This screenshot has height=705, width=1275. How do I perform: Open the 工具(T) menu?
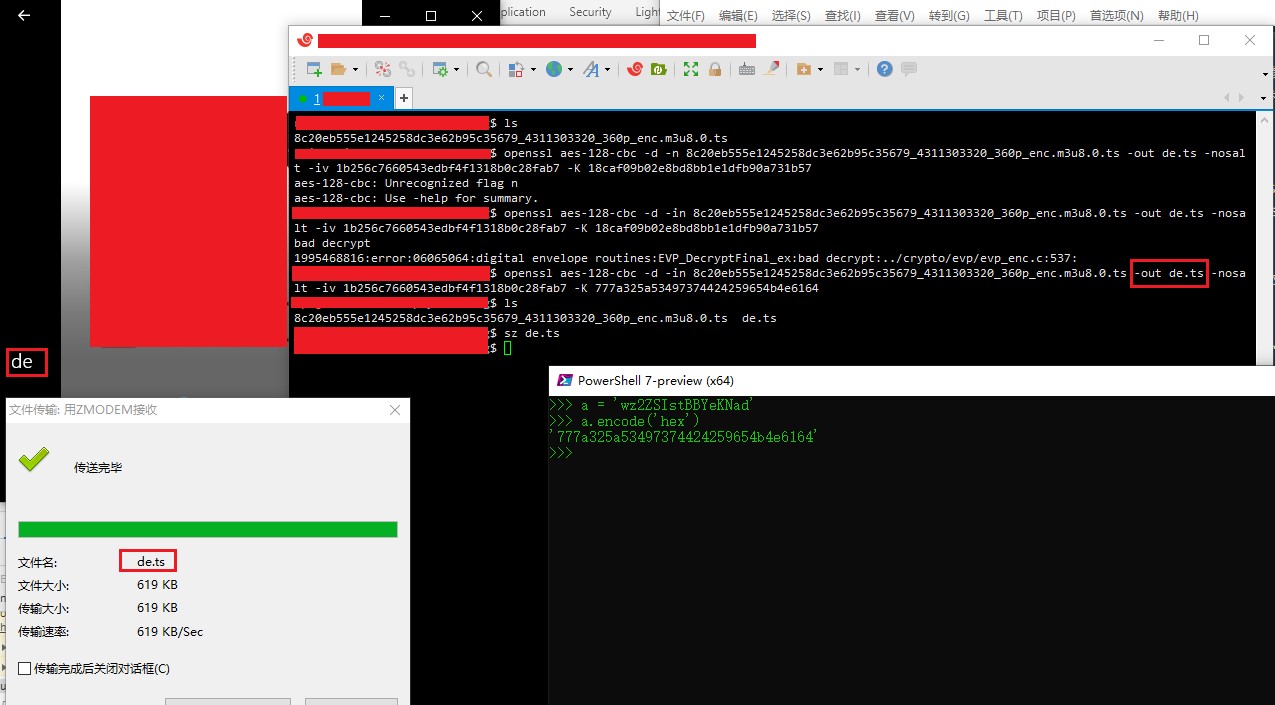(1003, 16)
